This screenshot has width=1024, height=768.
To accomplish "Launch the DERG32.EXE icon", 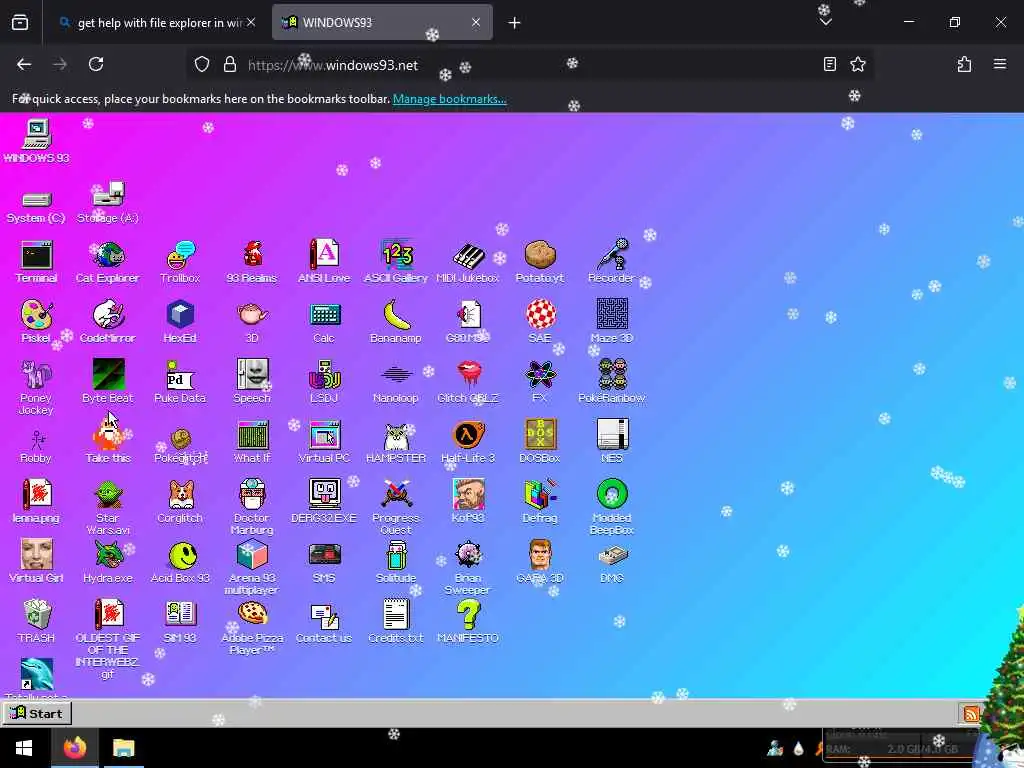I will [x=324, y=502].
